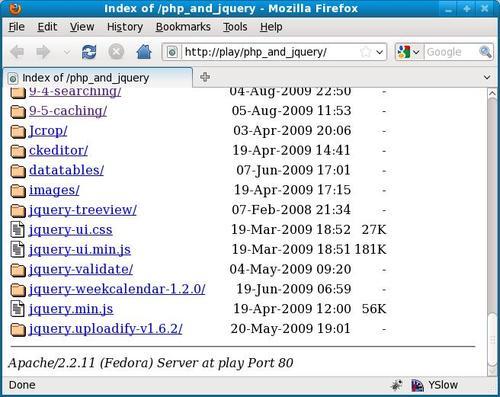Viewport: 500px width, 397px height.
Task: Open a new tab with plus button
Action: [x=205, y=77]
